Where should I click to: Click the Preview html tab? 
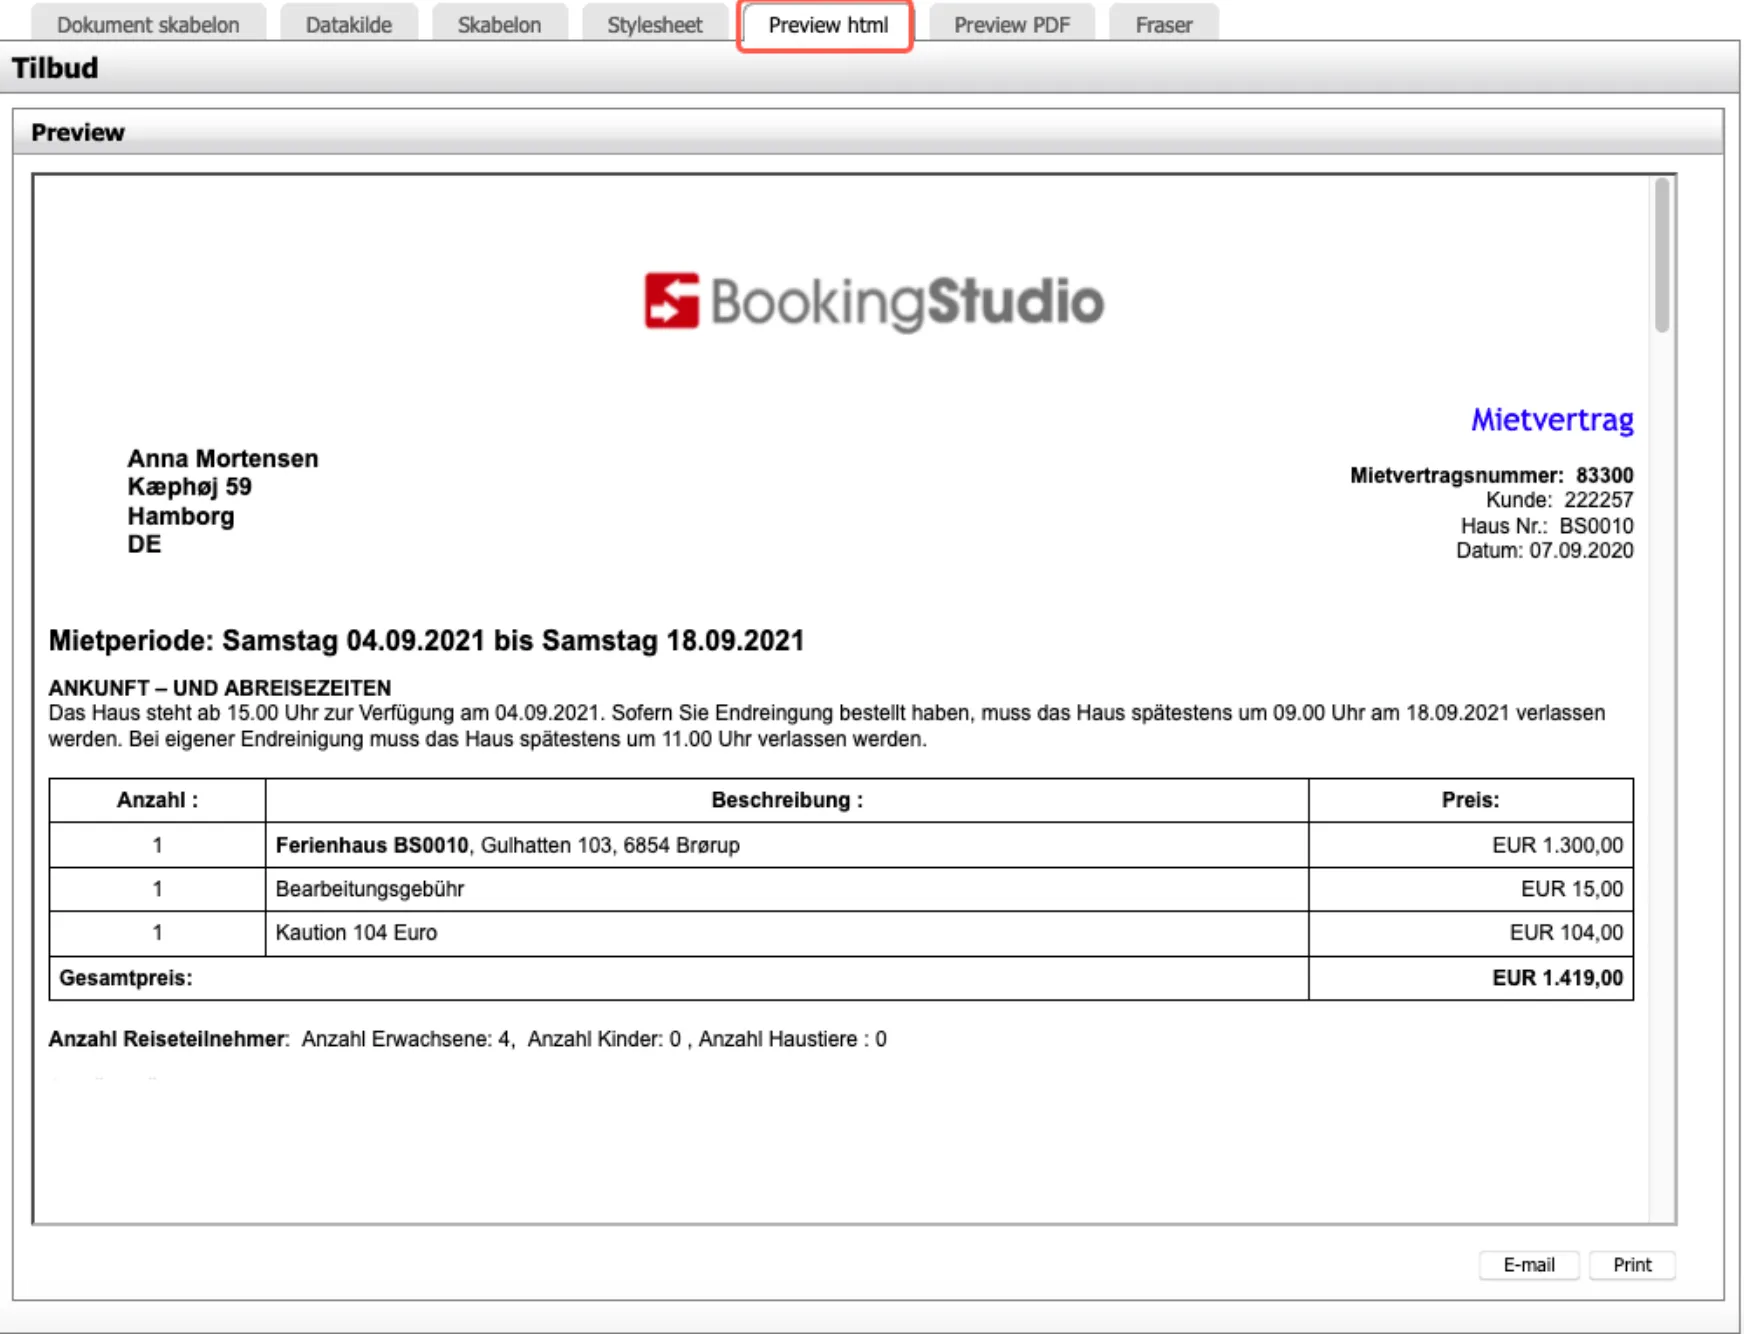[x=827, y=25]
